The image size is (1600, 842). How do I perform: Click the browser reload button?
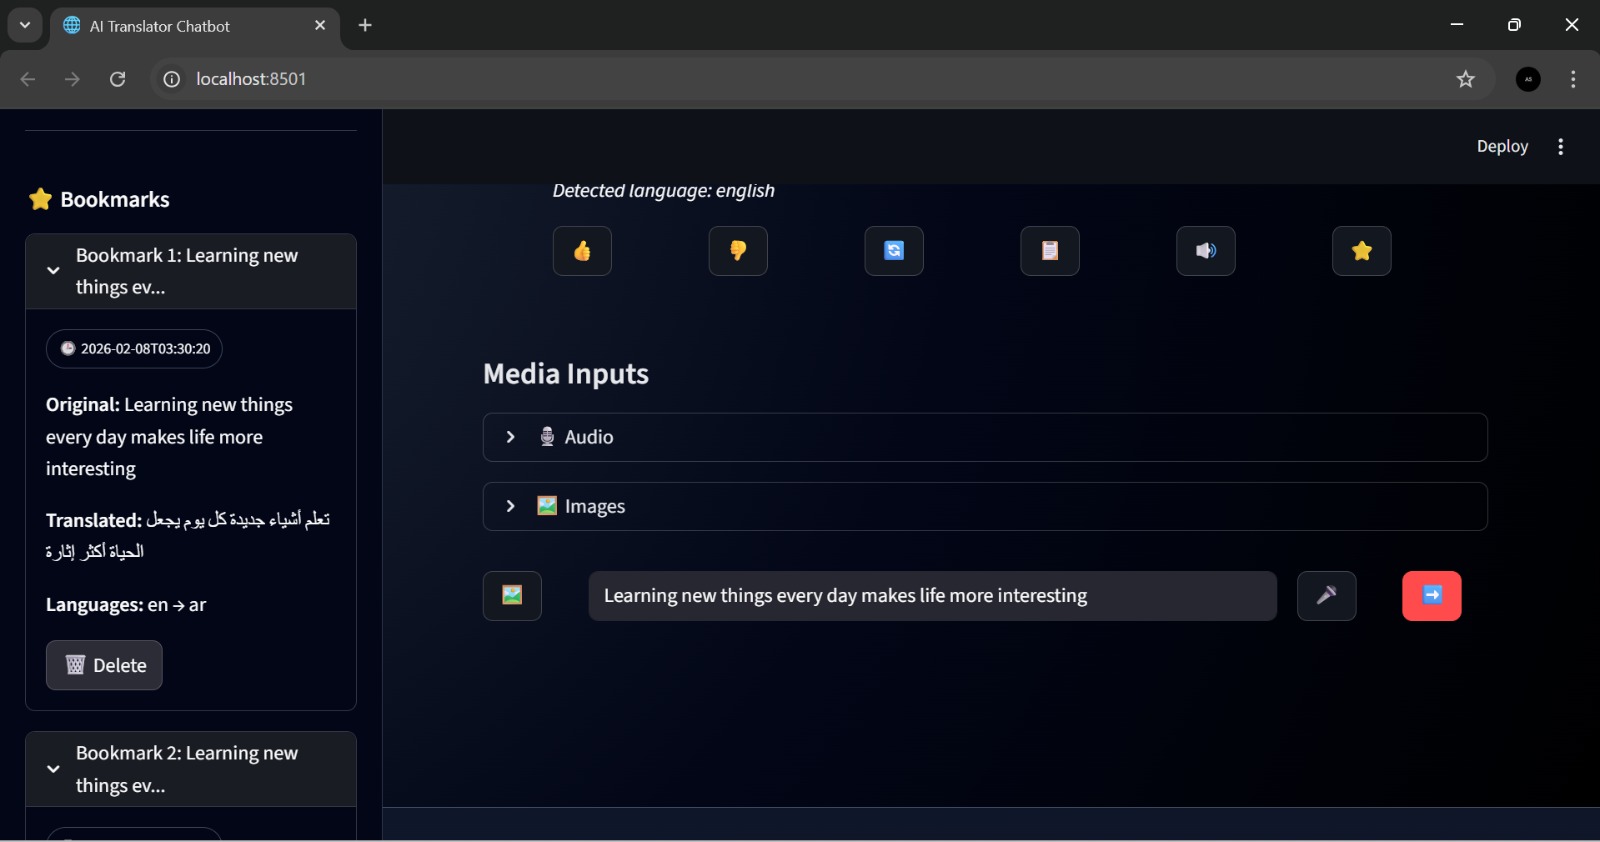117,79
